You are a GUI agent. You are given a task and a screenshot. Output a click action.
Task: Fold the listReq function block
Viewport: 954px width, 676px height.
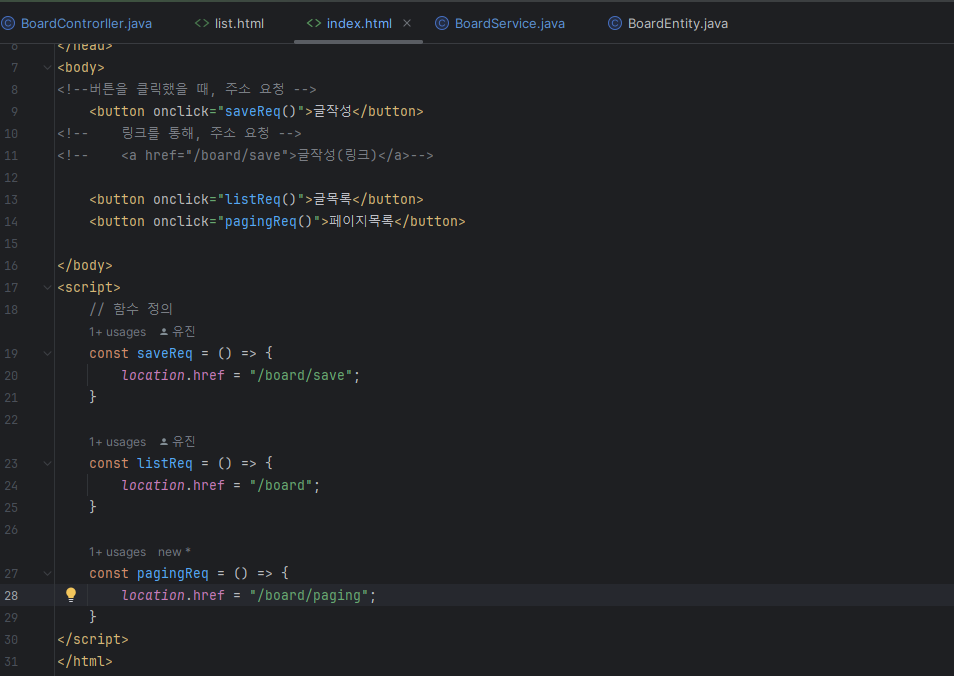pos(47,464)
